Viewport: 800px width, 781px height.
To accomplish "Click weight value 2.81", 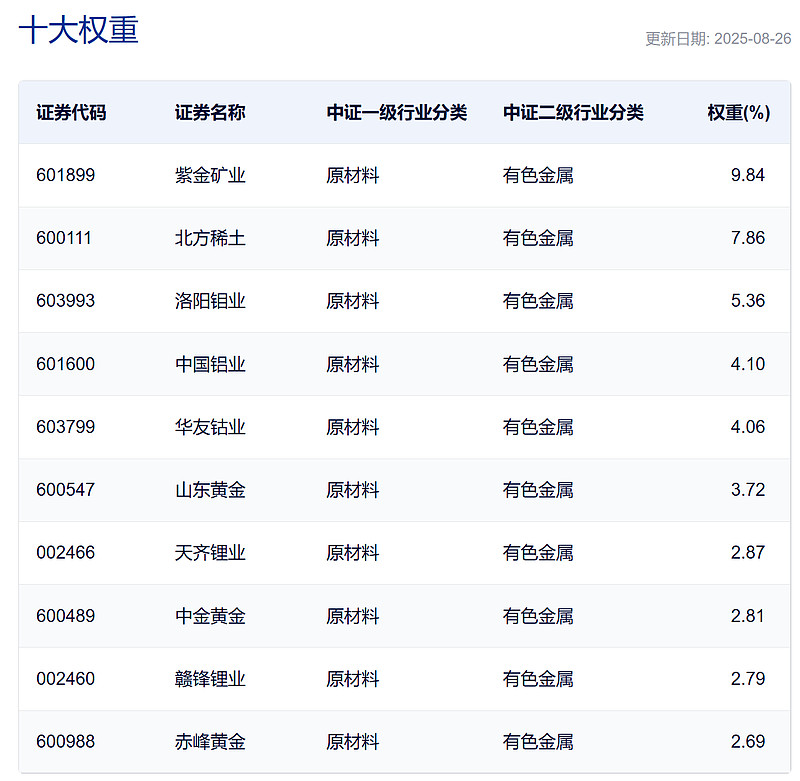I will pos(747,616).
